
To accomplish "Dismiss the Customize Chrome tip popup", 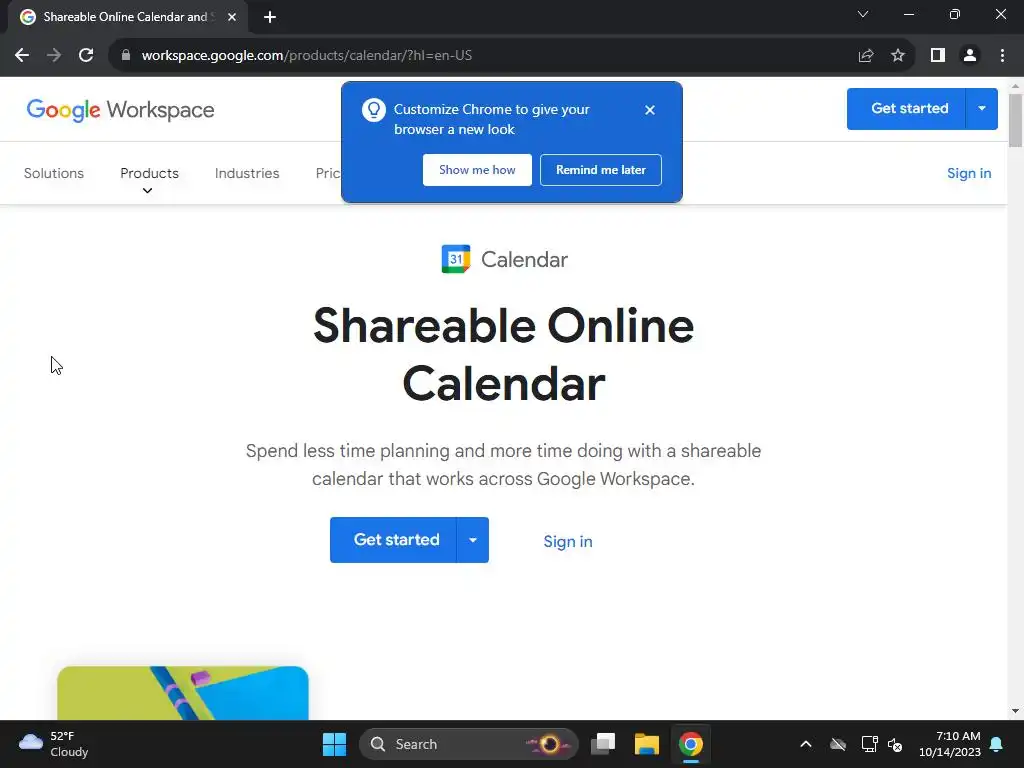I will coord(649,110).
